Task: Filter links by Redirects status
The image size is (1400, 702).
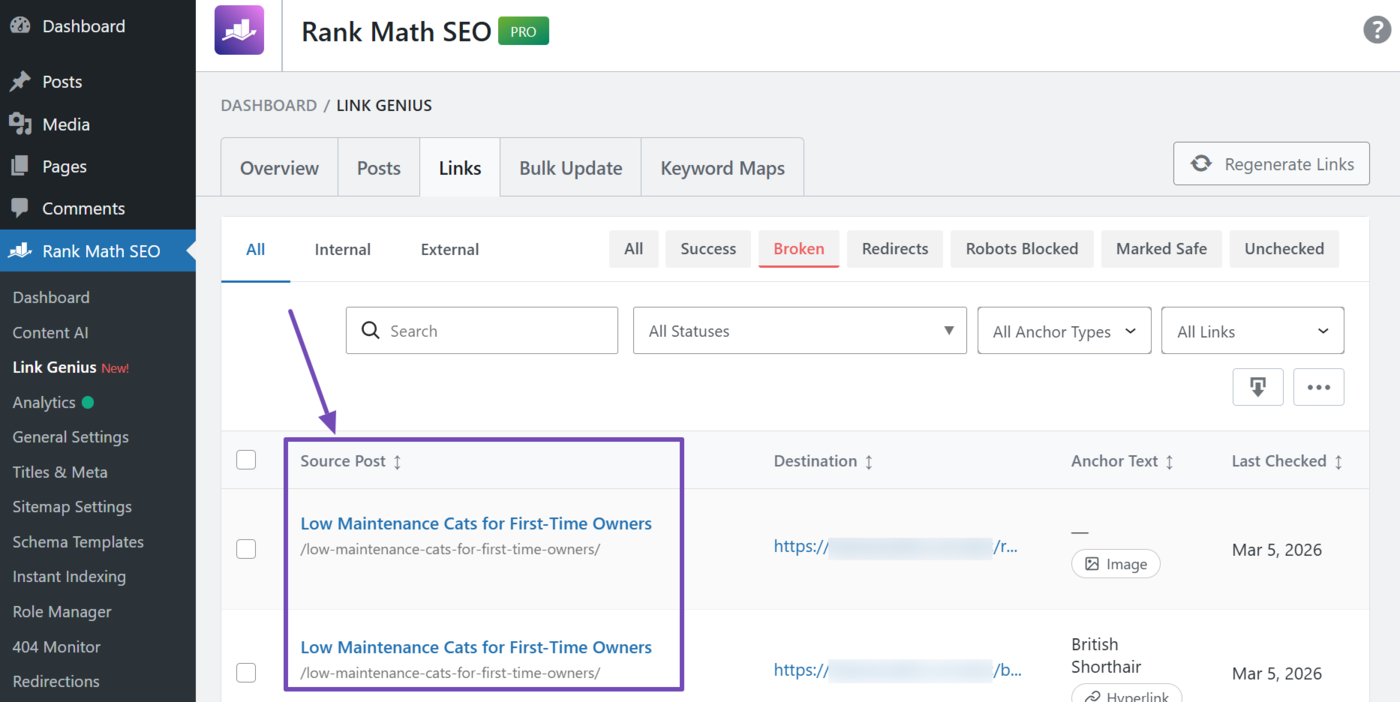Action: 895,249
